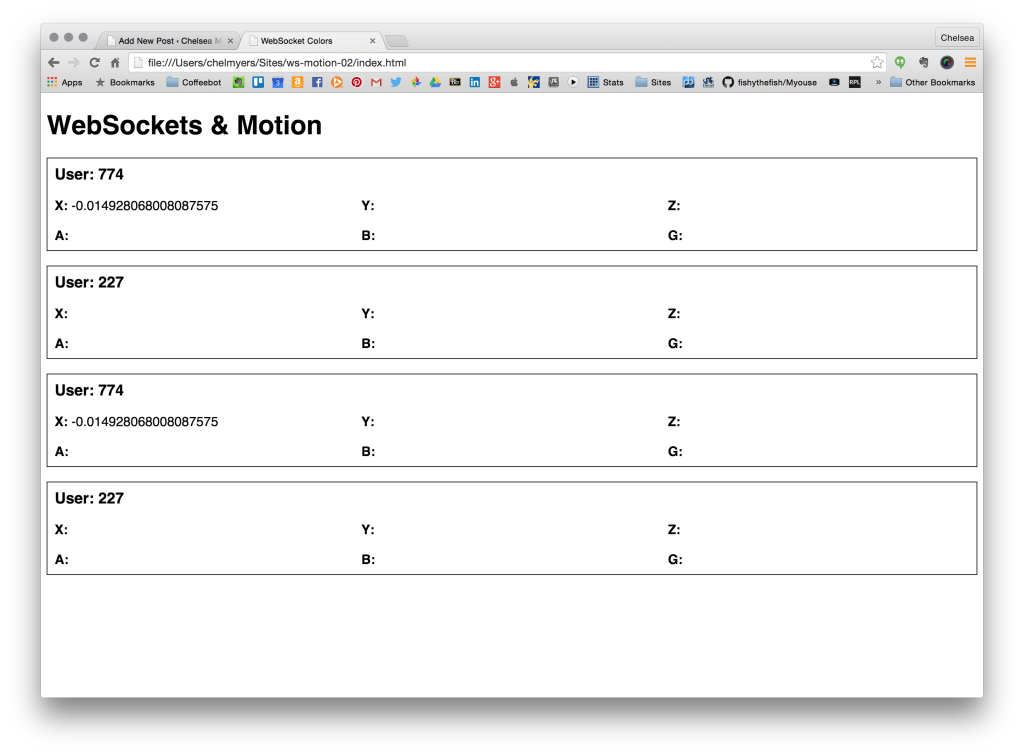Click the X value in first User 774 card
This screenshot has width=1024, height=756.
[144, 206]
